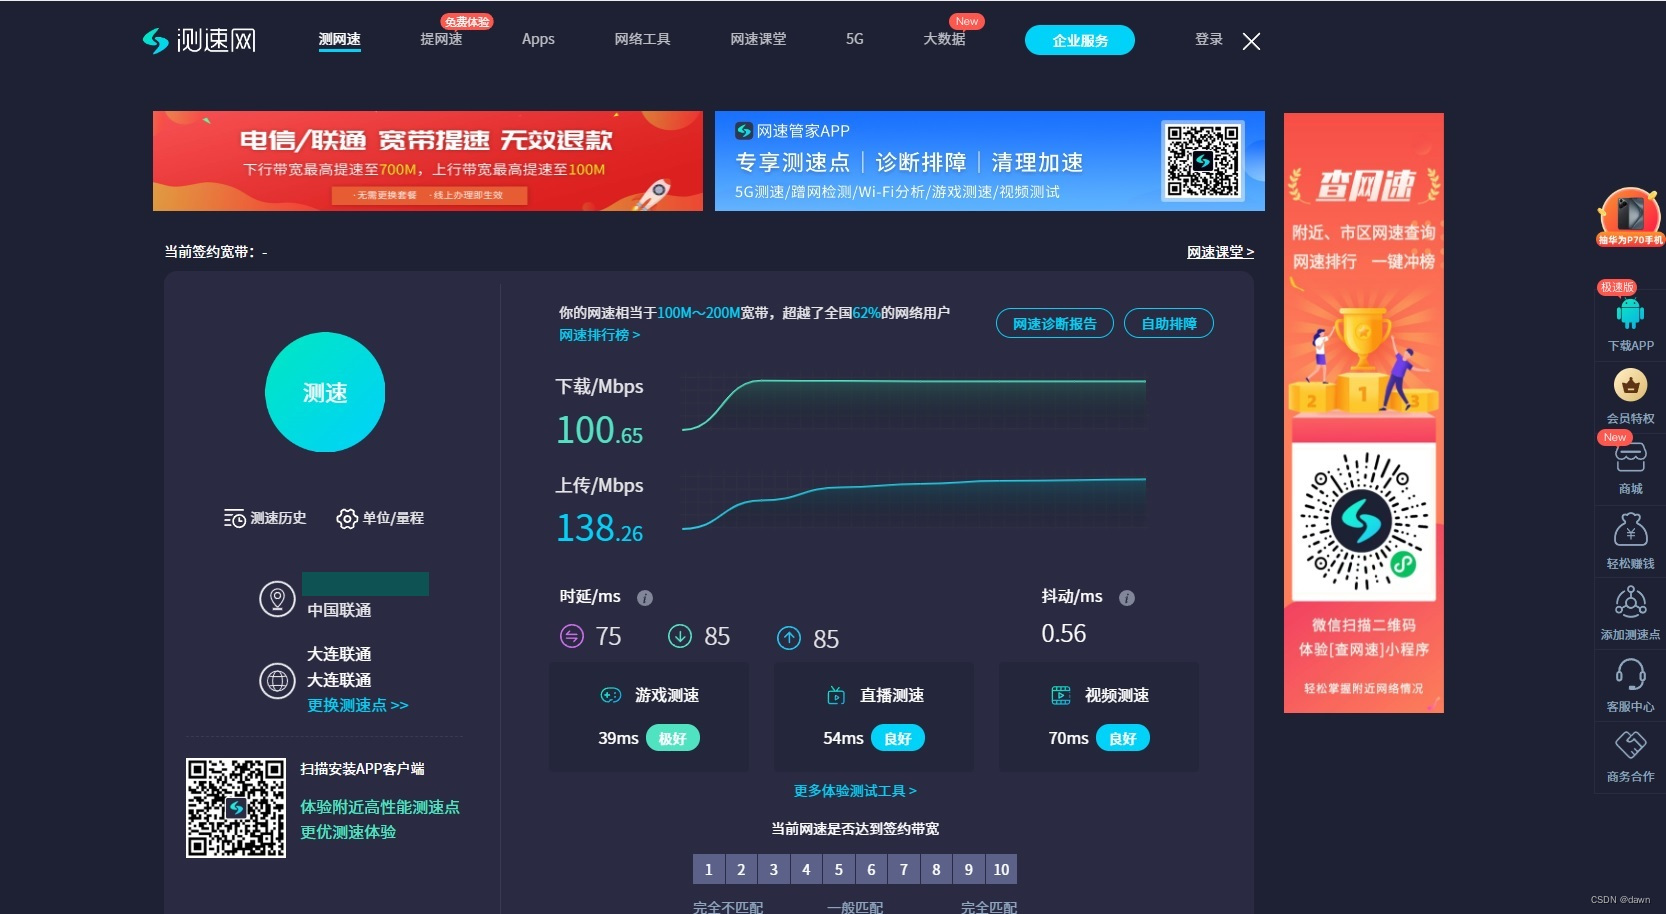Open the 网速课堂 nav item

[758, 39]
